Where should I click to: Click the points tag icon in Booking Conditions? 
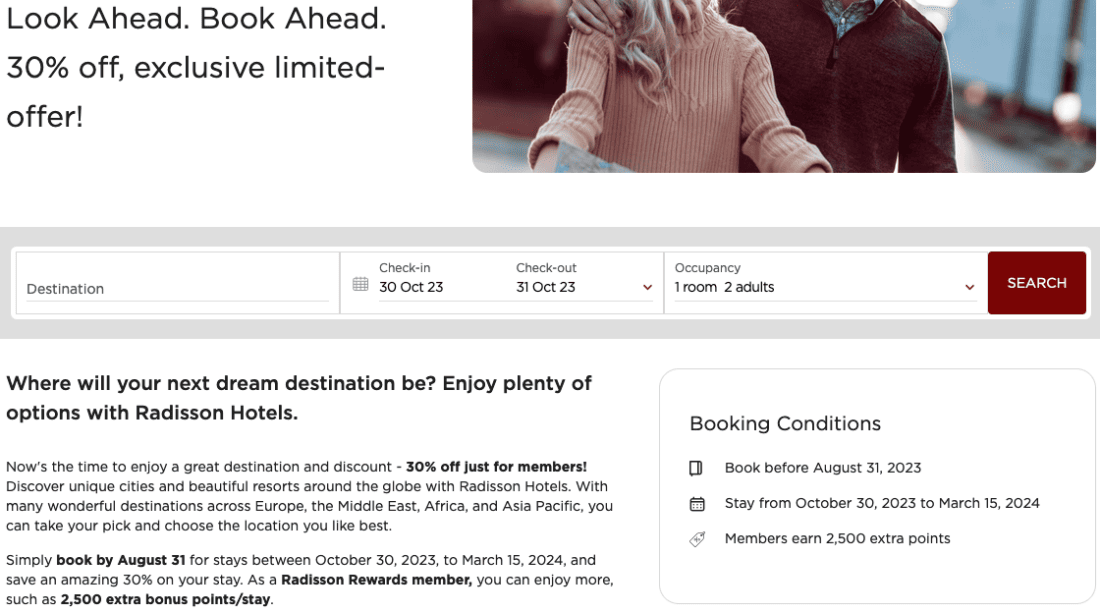(697, 538)
